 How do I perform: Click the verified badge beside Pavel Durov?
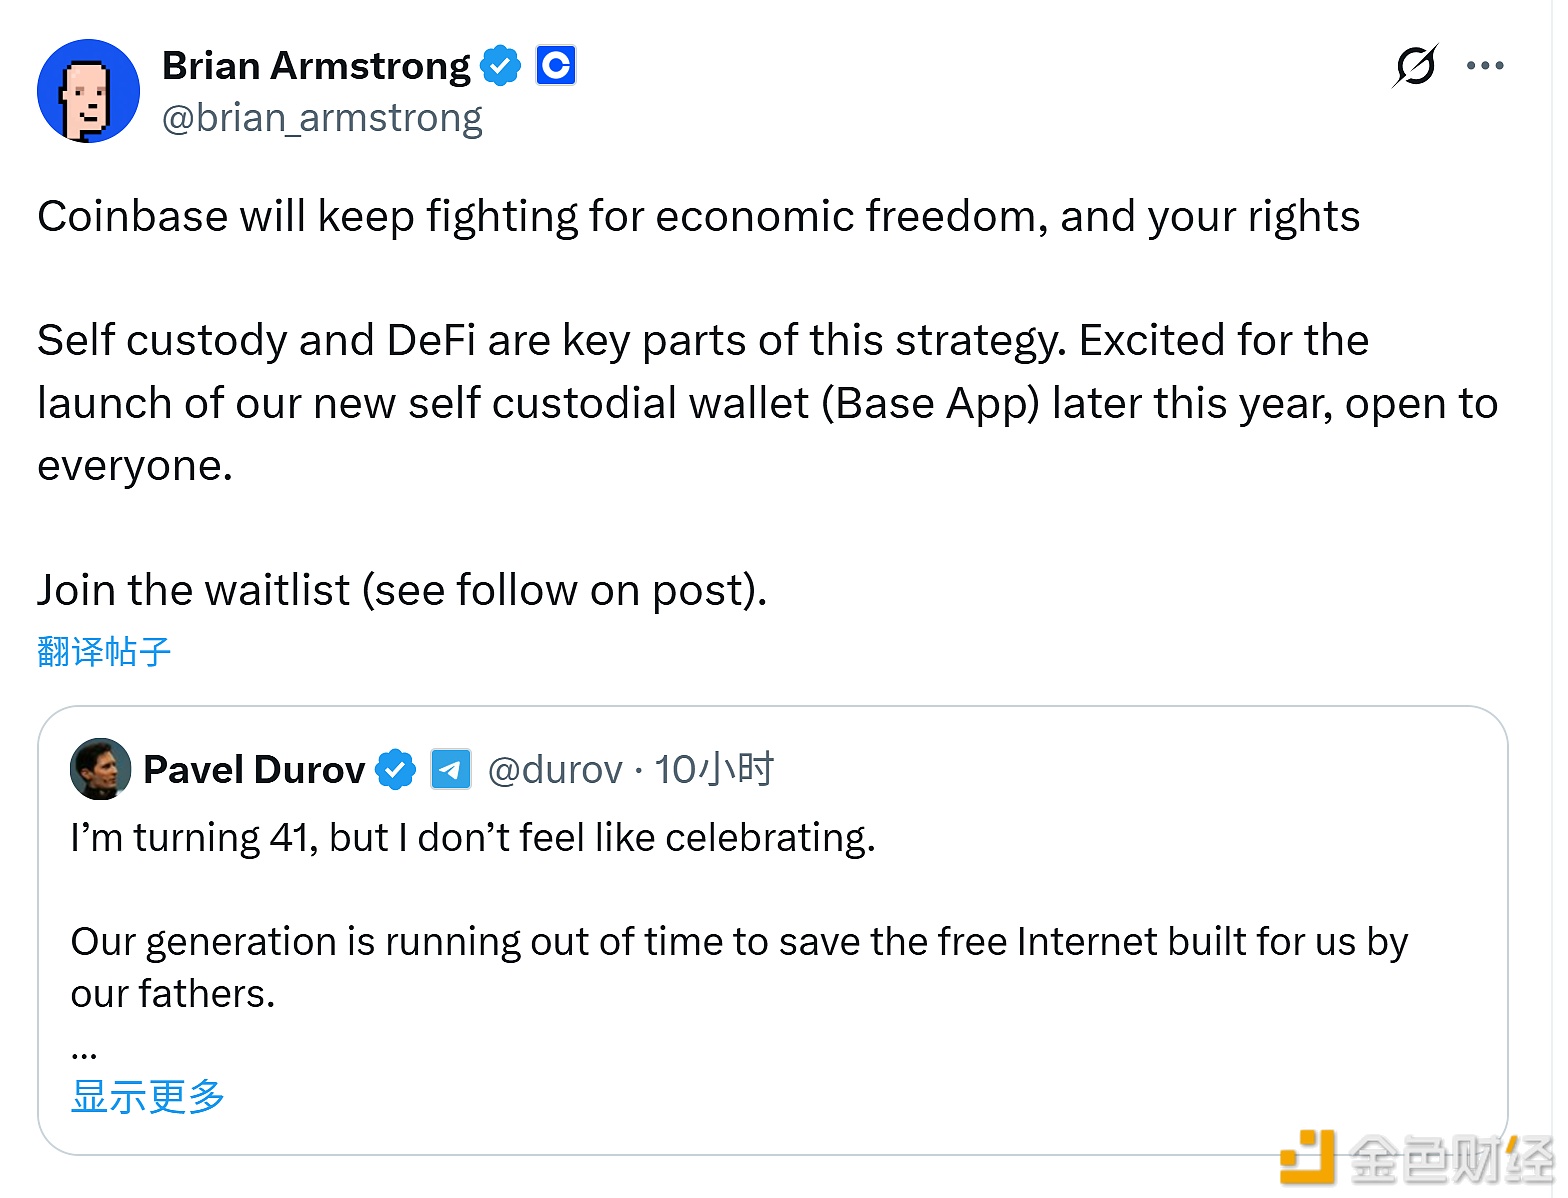[395, 770]
